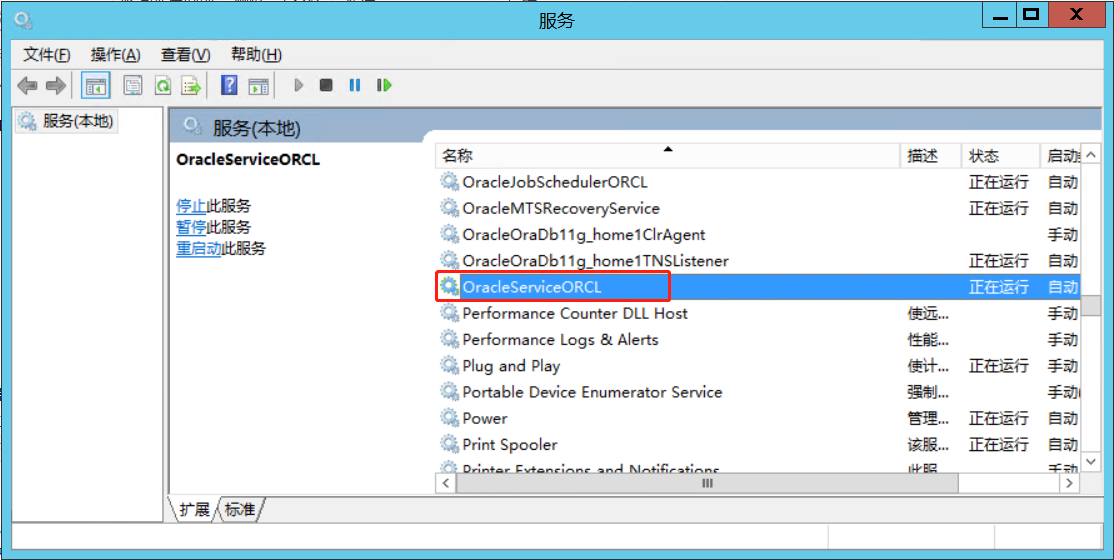Click 正在运行 status of Plug and Play

click(x=998, y=366)
